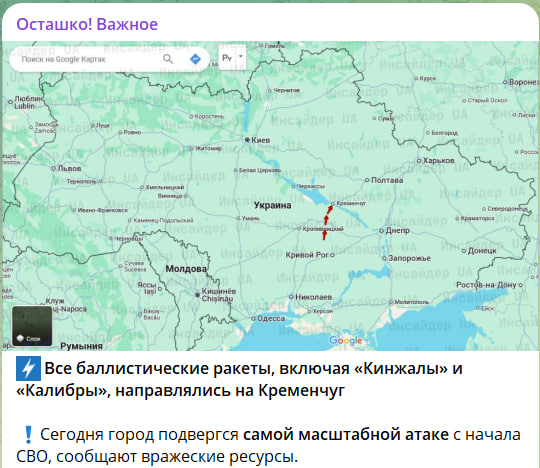Click the magnifier search icon

[168, 59]
